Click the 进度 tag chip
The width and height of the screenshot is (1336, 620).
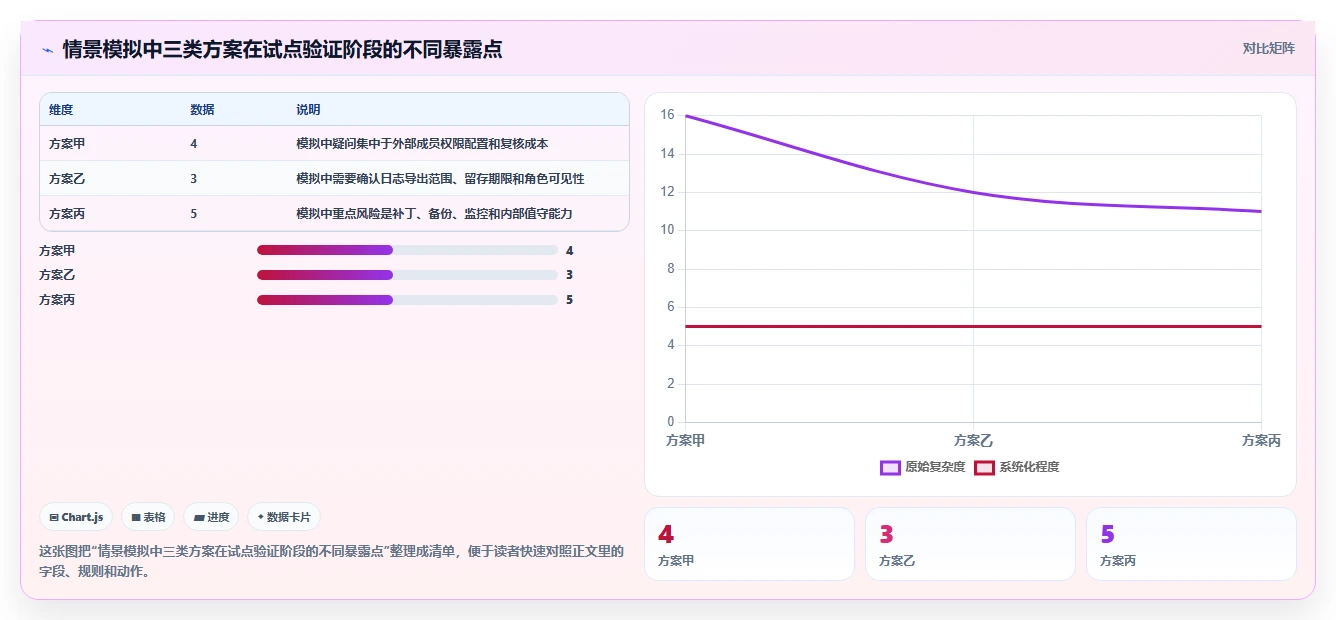[211, 517]
